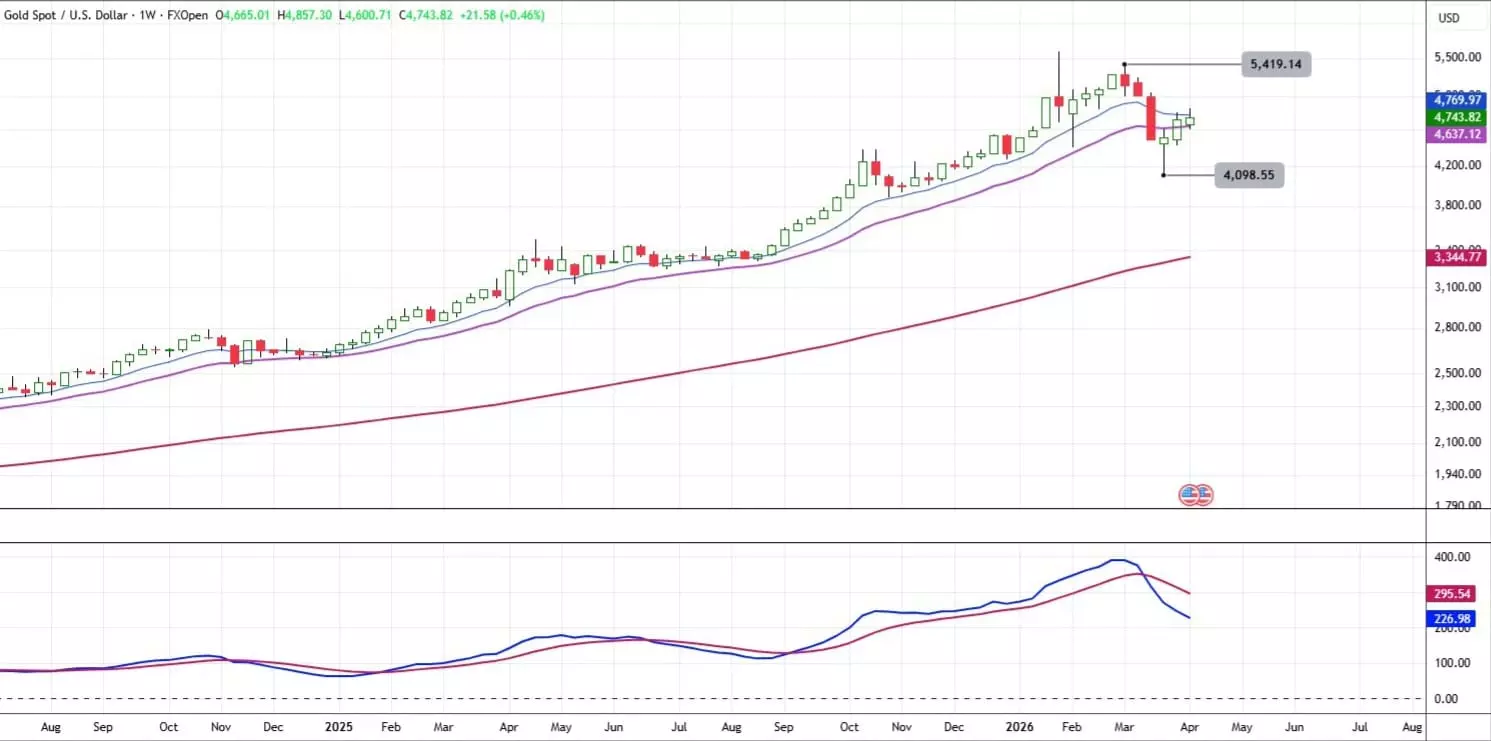The width and height of the screenshot is (1491, 741).
Task: Click the blue 226.98 indicator value label
Action: [1449, 619]
